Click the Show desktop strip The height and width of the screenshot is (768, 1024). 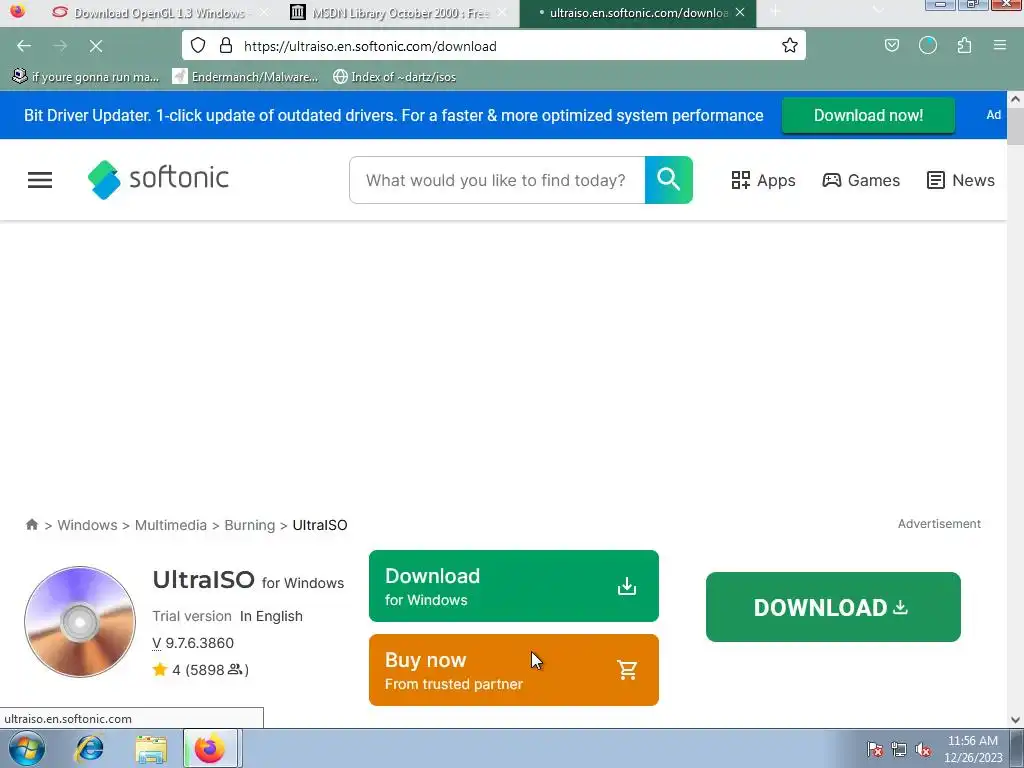pos(1017,748)
